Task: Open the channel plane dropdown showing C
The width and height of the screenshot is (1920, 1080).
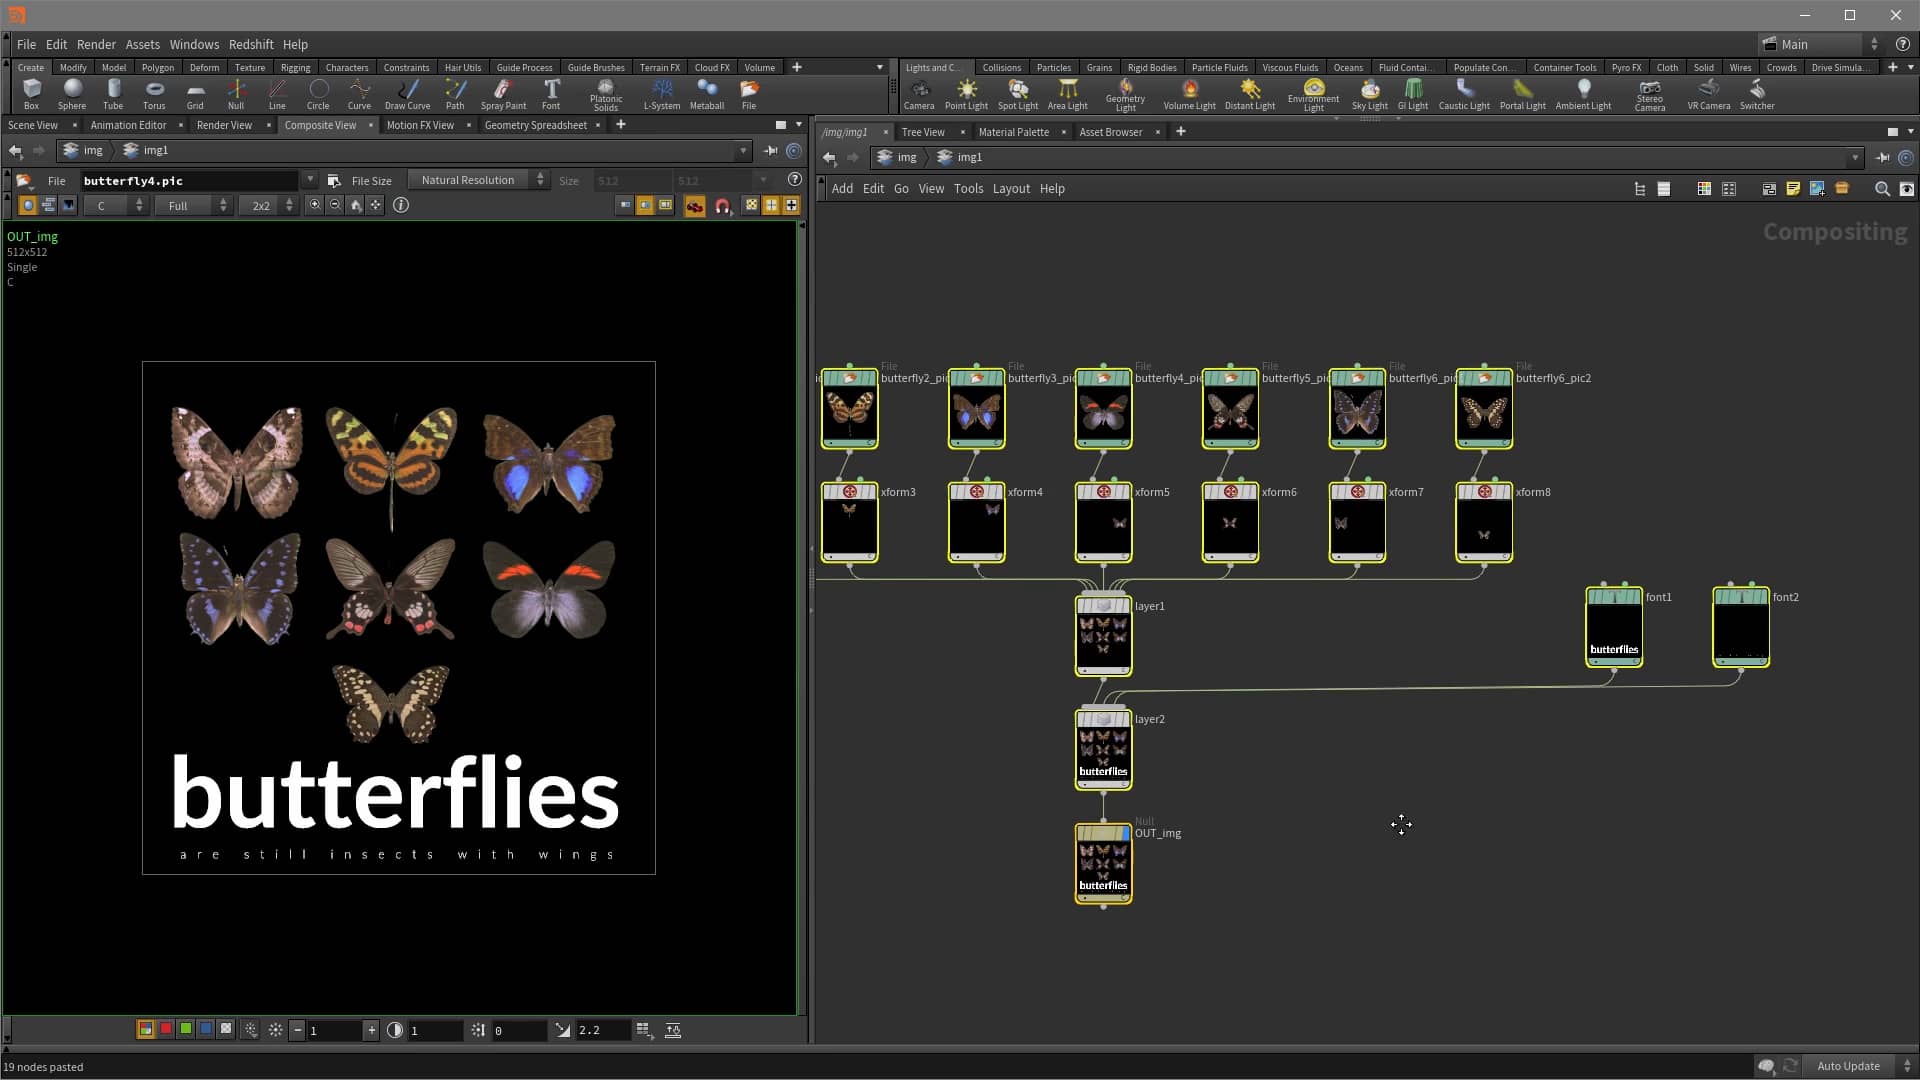Action: point(115,205)
